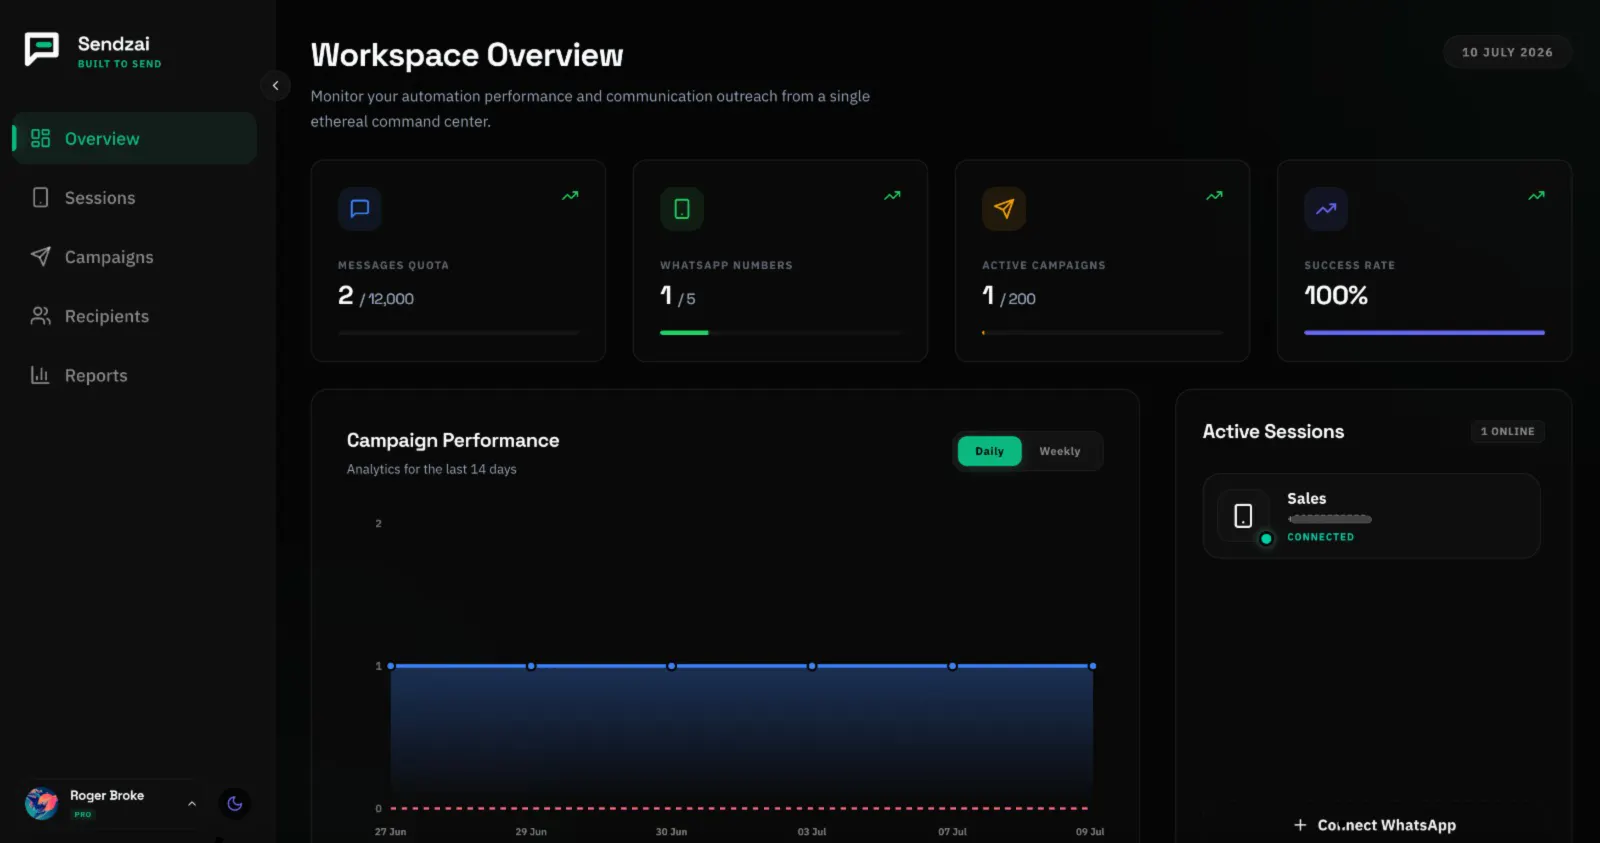
Task: Click the 100% success rate value
Action: click(1336, 295)
